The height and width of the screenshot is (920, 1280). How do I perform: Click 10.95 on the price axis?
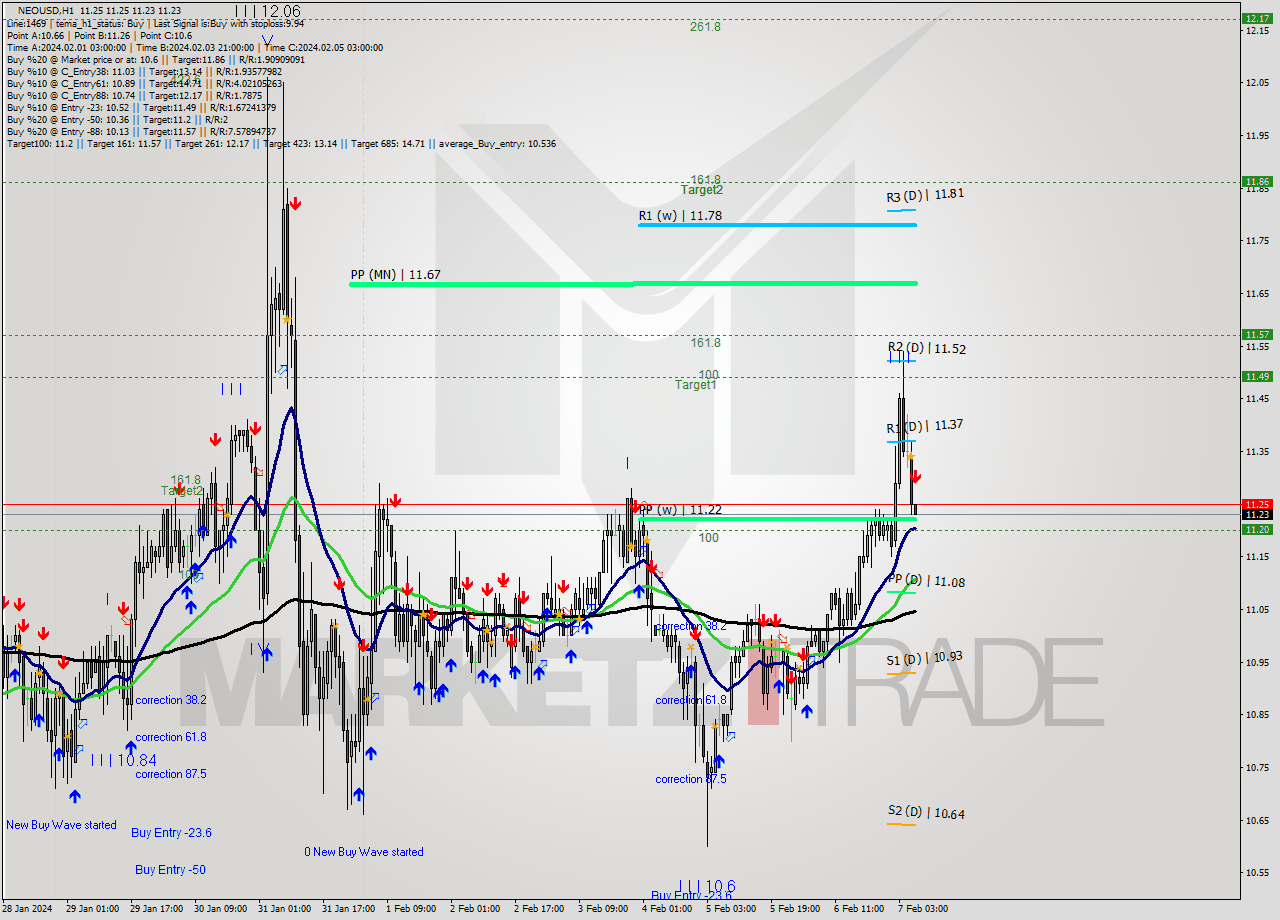coord(1258,662)
